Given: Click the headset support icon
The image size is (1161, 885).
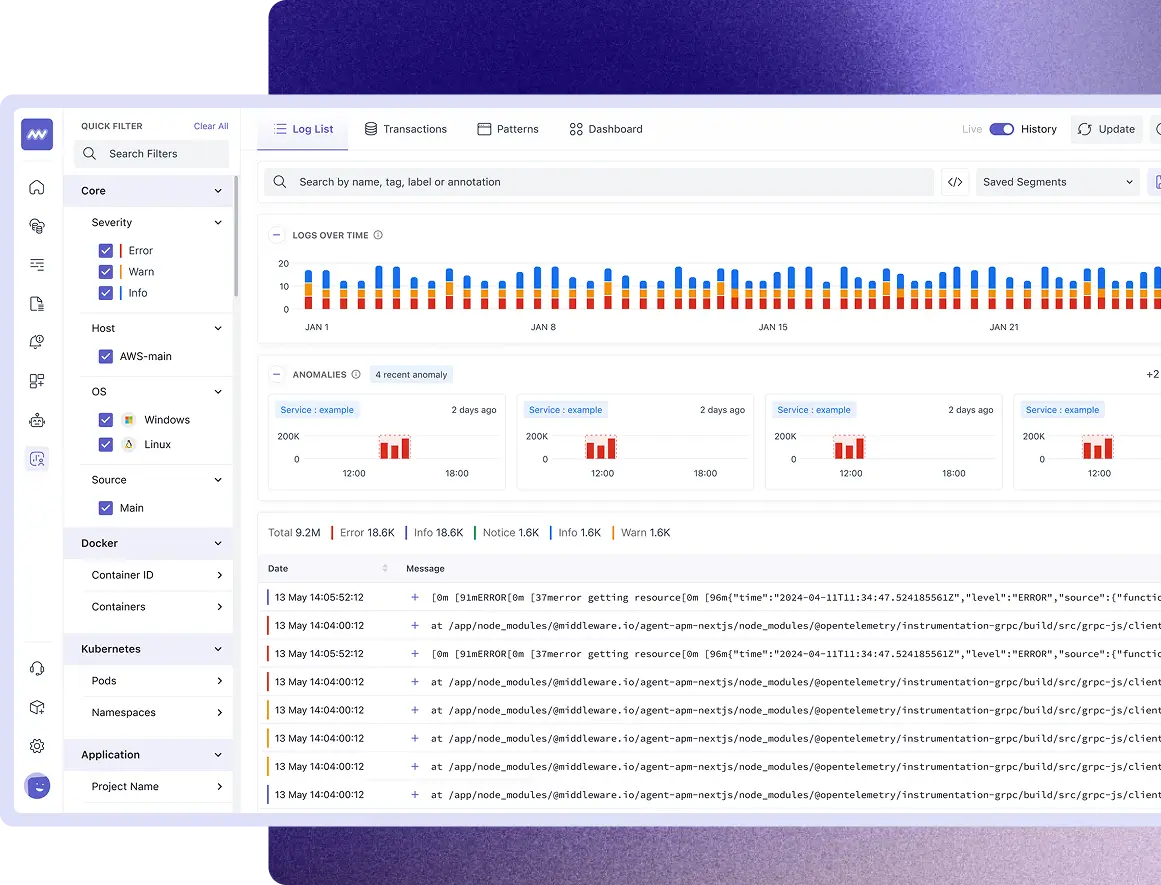Looking at the screenshot, I should coord(37,669).
